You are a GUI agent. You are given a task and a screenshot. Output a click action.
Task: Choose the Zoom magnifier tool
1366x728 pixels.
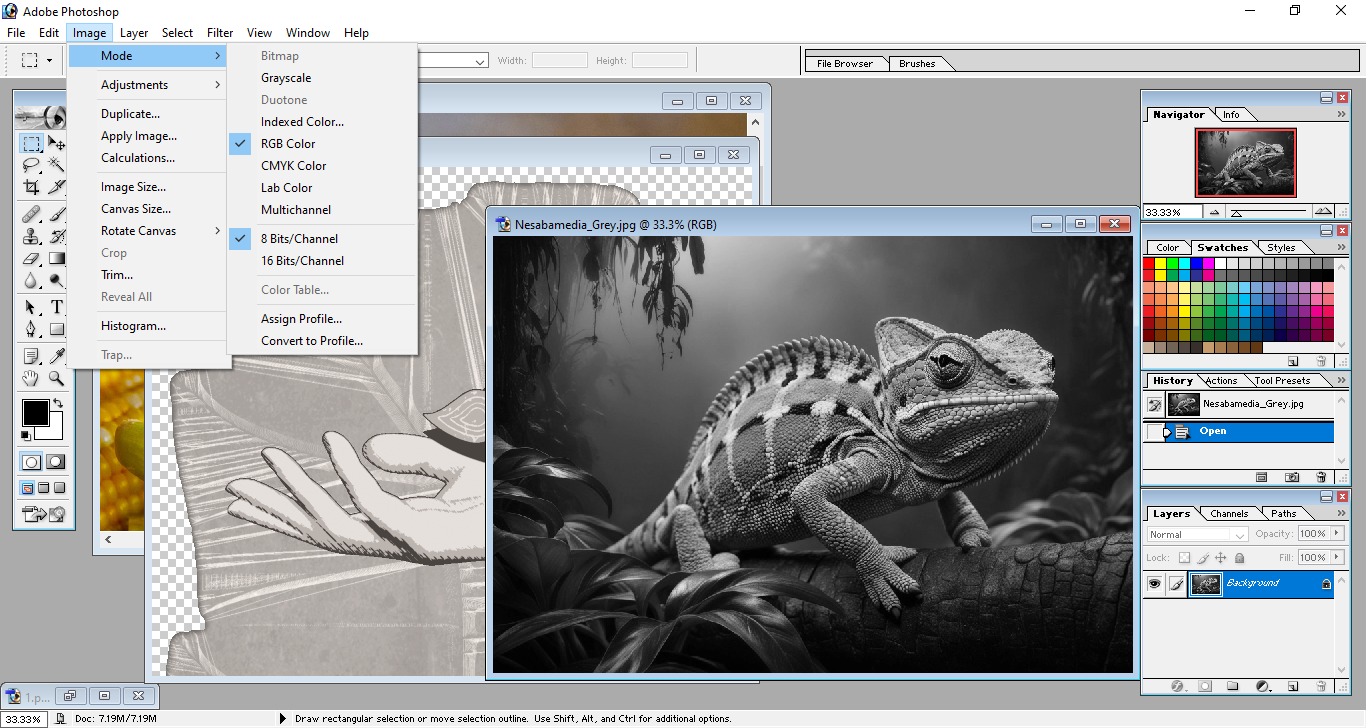point(57,378)
